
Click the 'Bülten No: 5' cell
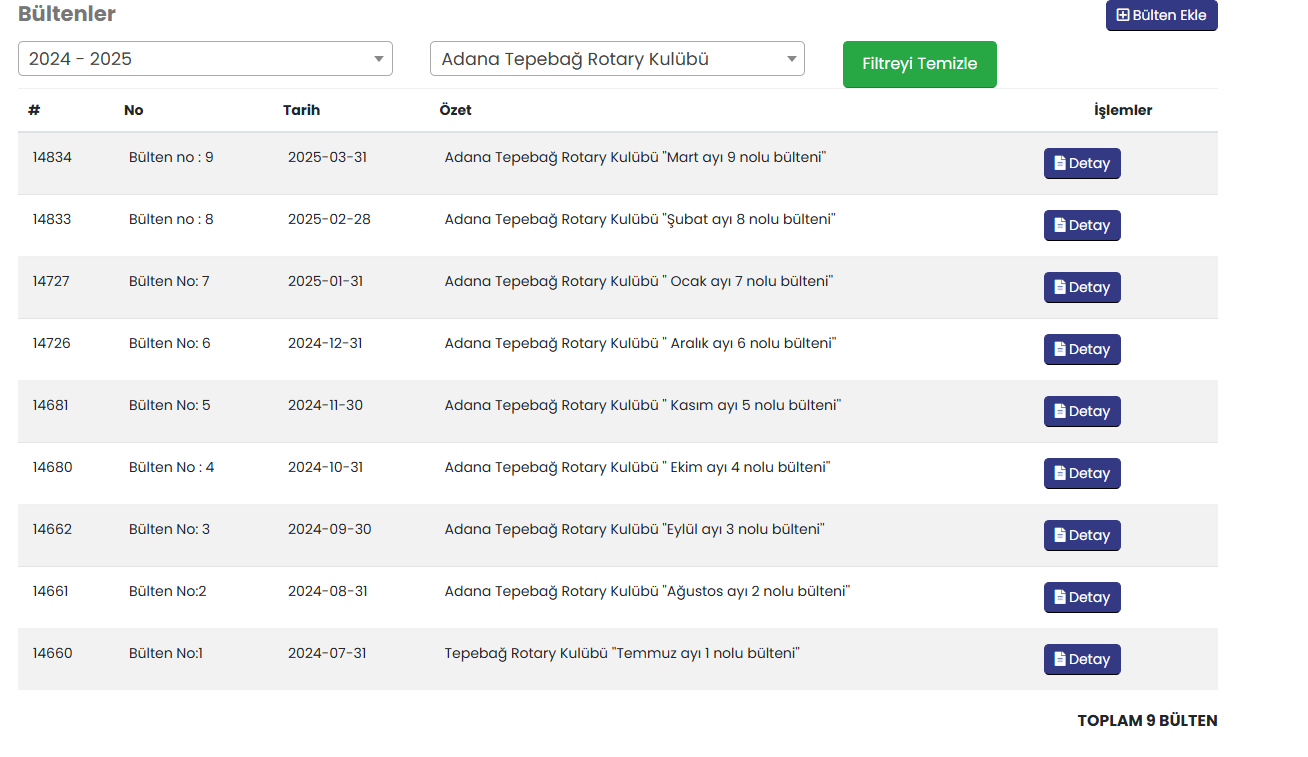[170, 405]
